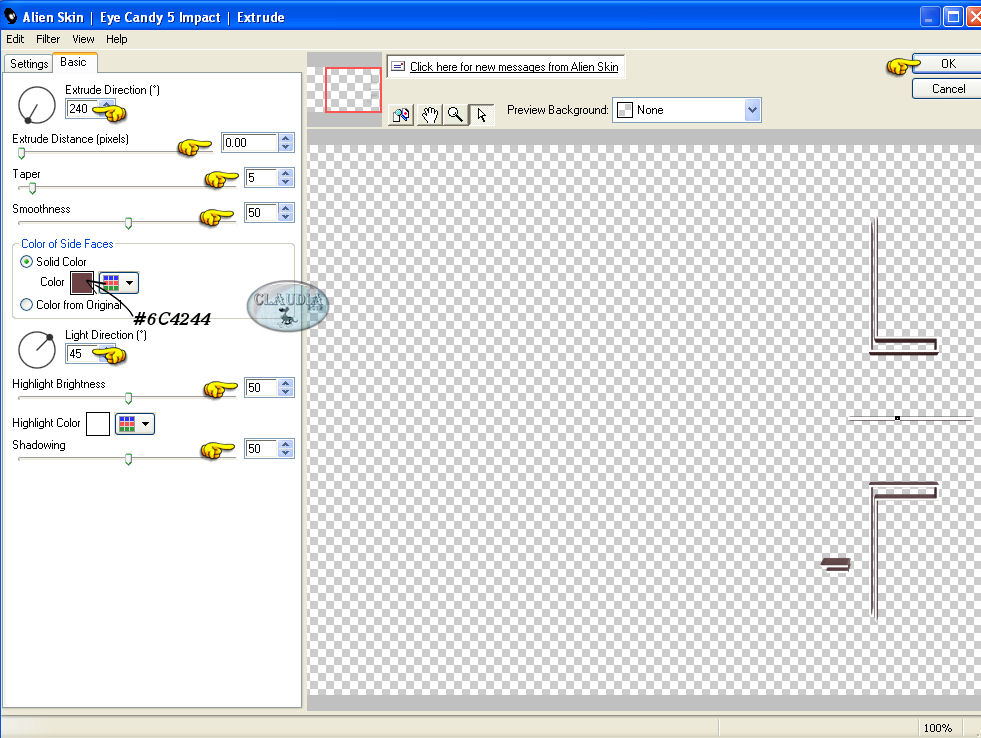The image size is (981, 738).
Task: Increase Taper with up arrow
Action: click(286, 173)
